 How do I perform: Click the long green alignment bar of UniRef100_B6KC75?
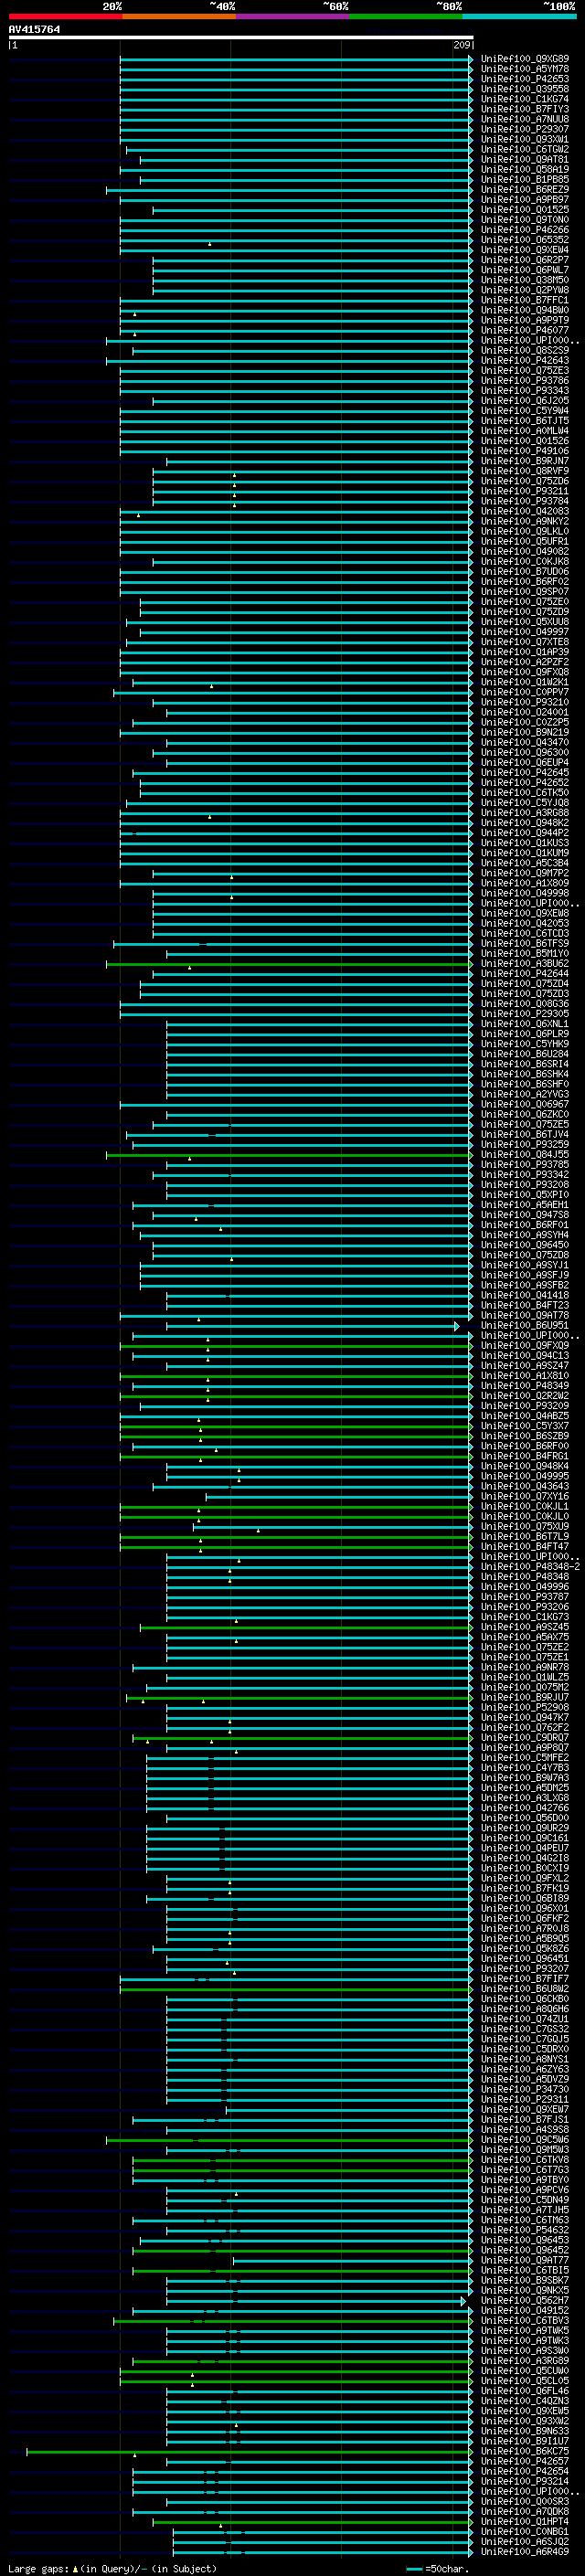pos(250,2451)
